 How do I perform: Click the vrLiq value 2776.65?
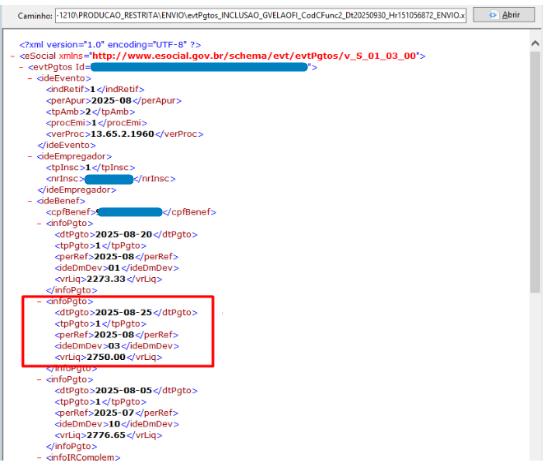point(106,435)
